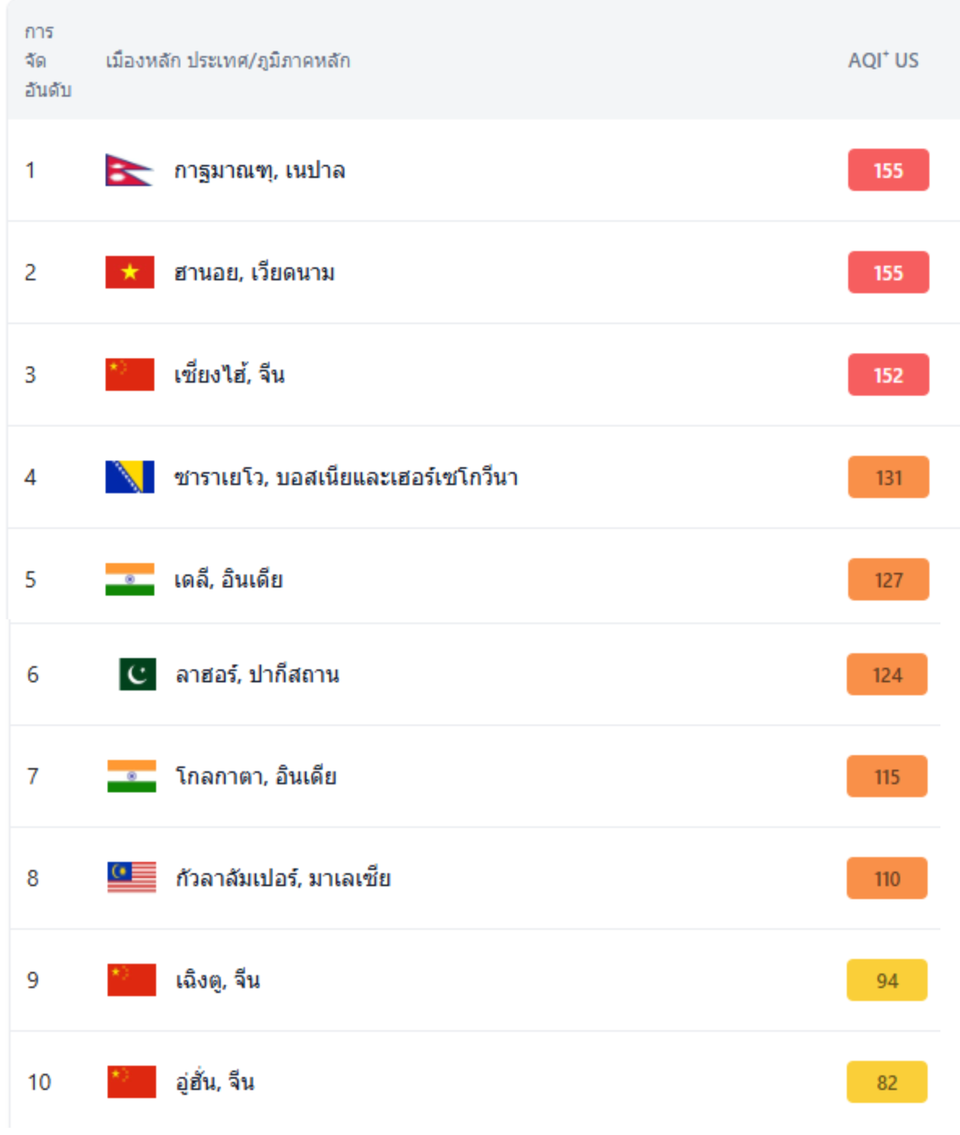Click the red 155 AQI badge for Kathmandu
Viewport: 960px width, 1135px height.
(888, 171)
